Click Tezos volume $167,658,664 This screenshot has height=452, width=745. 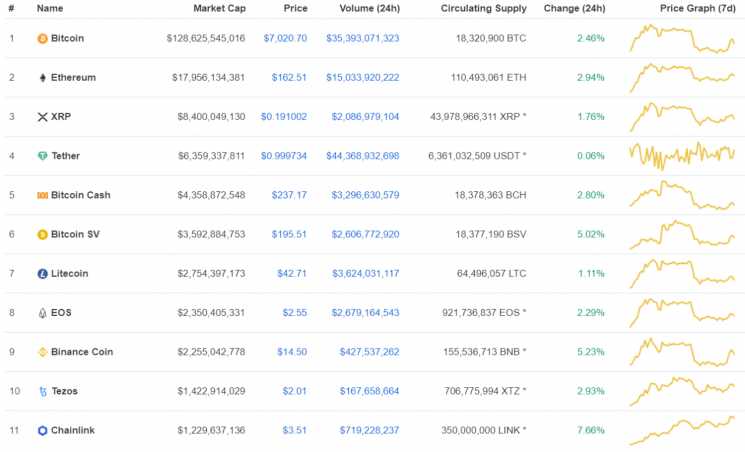click(369, 391)
